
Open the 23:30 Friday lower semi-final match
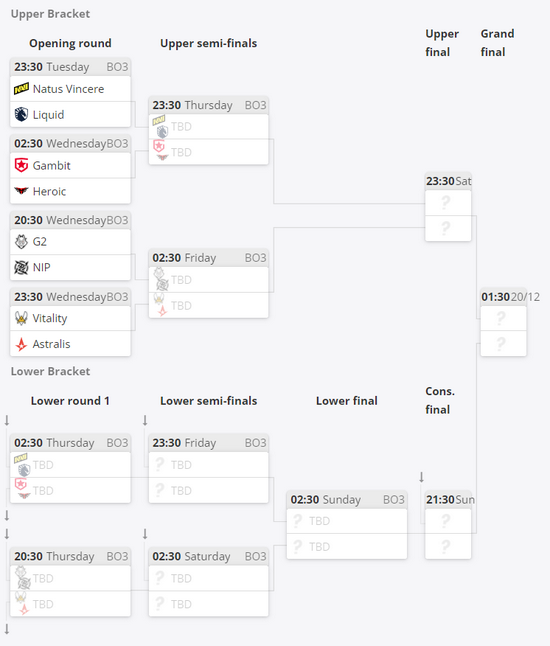208,468
